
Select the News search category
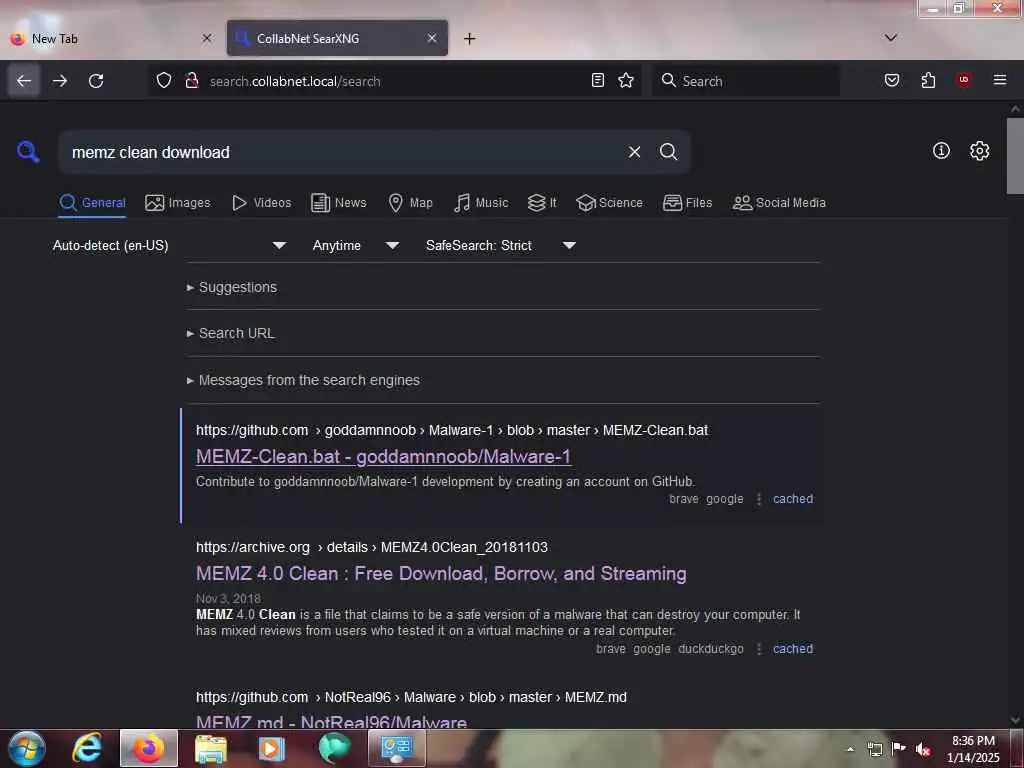click(339, 202)
